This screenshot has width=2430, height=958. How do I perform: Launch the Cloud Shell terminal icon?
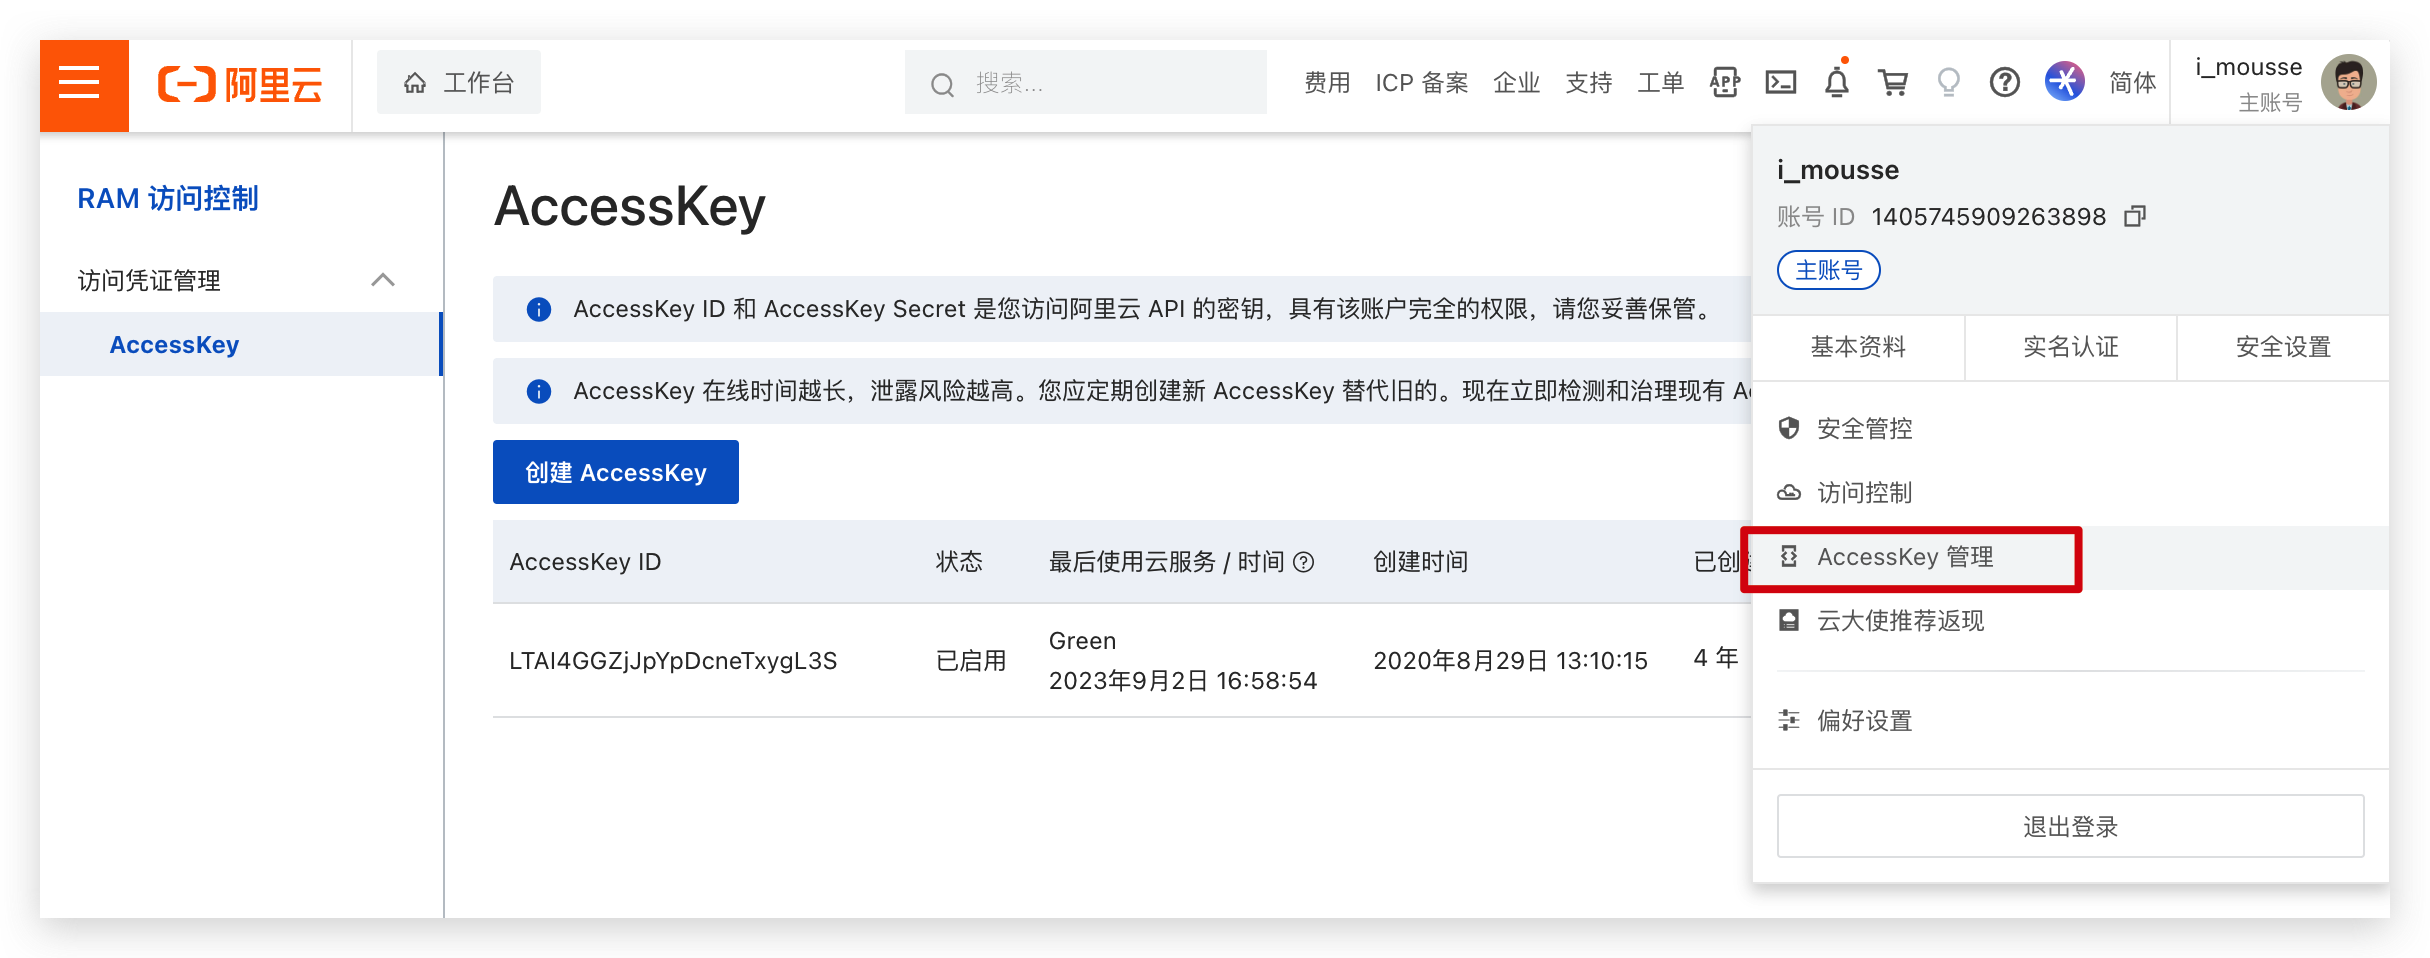pos(1781,82)
